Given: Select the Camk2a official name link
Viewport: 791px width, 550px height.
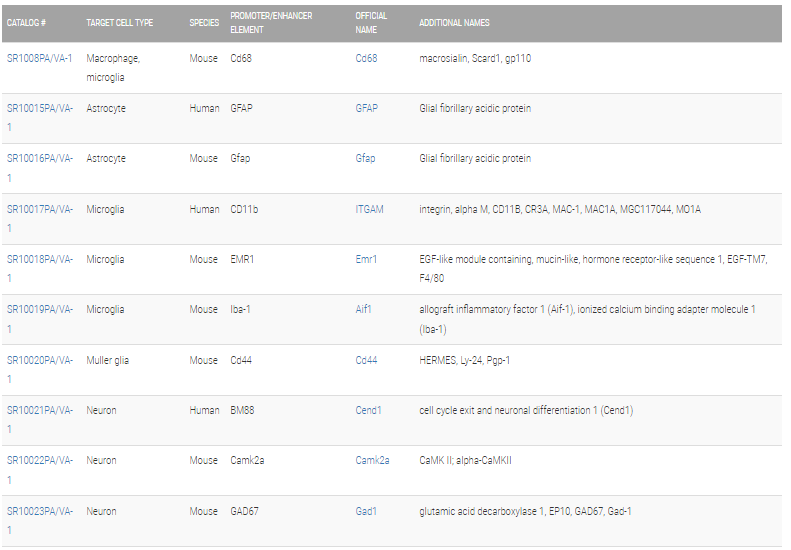Looking at the screenshot, I should 372,460.
